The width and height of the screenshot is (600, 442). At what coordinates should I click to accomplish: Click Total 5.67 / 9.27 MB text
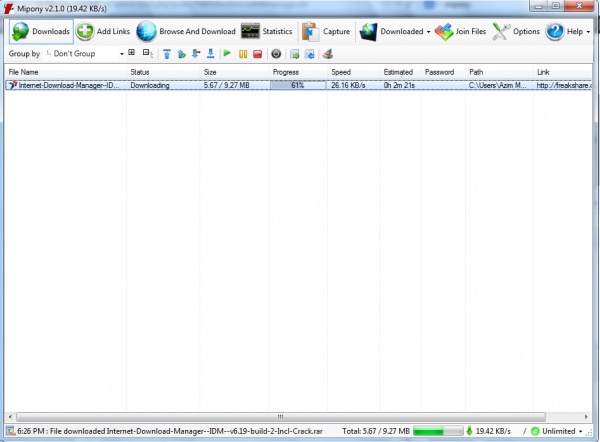[x=376, y=431]
